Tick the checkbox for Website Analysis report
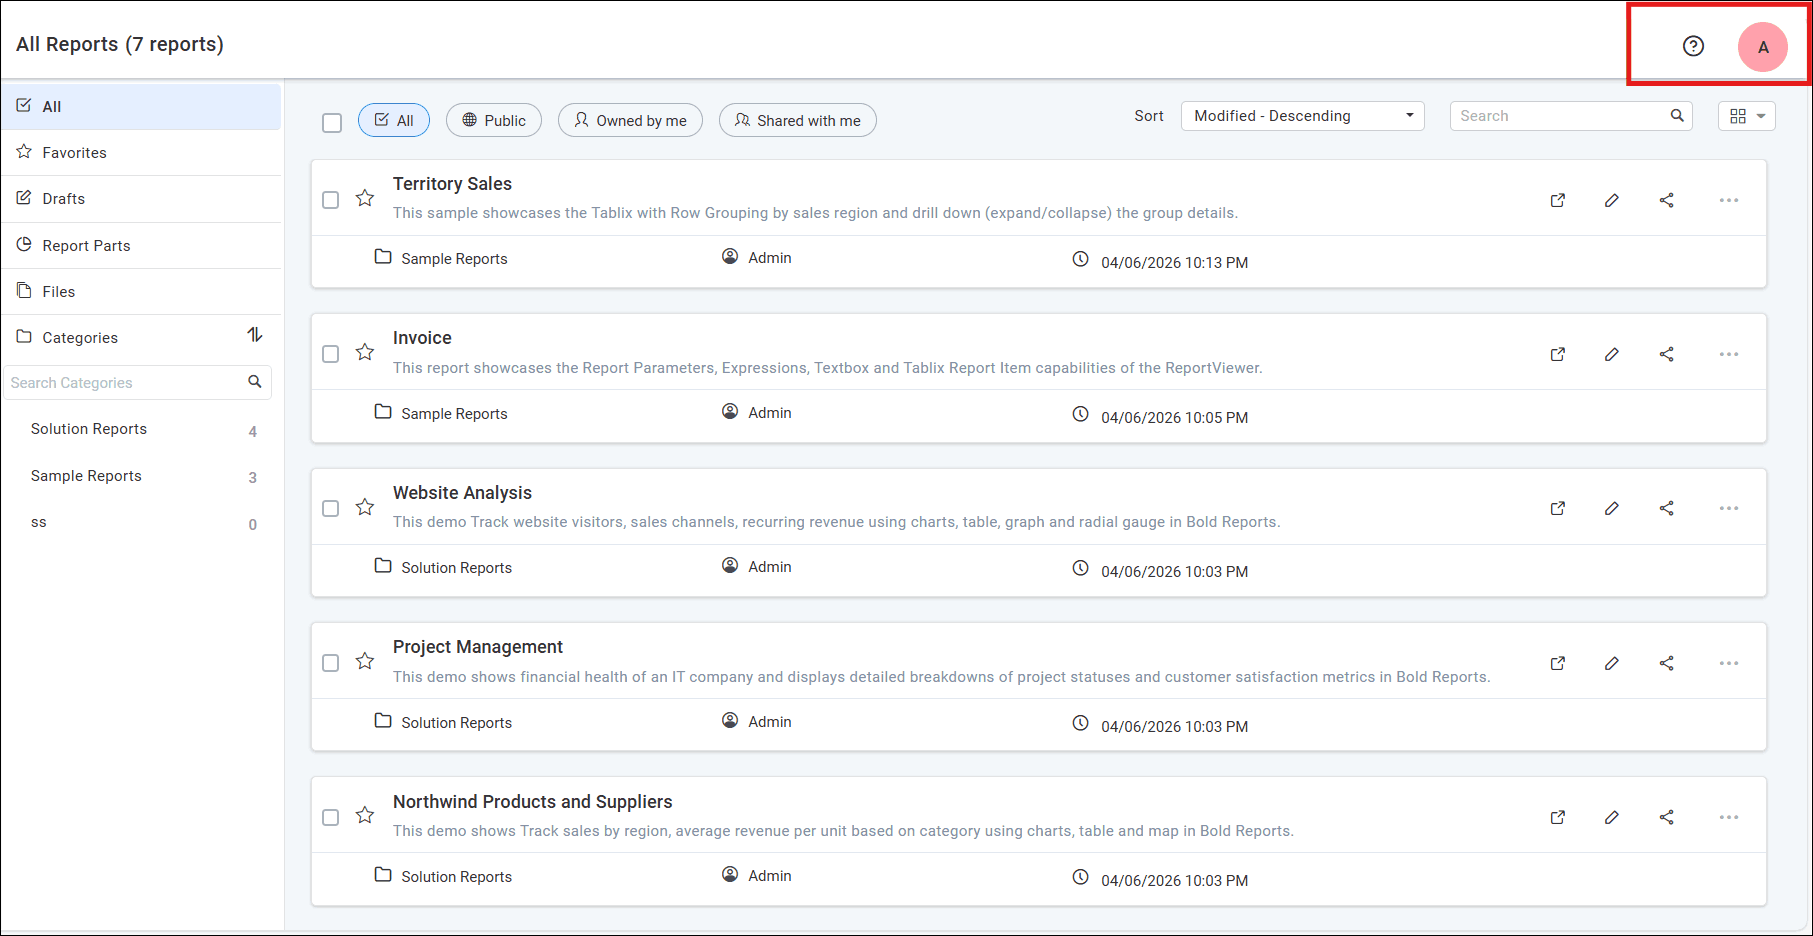Viewport: 1813px width, 936px height. click(x=331, y=508)
